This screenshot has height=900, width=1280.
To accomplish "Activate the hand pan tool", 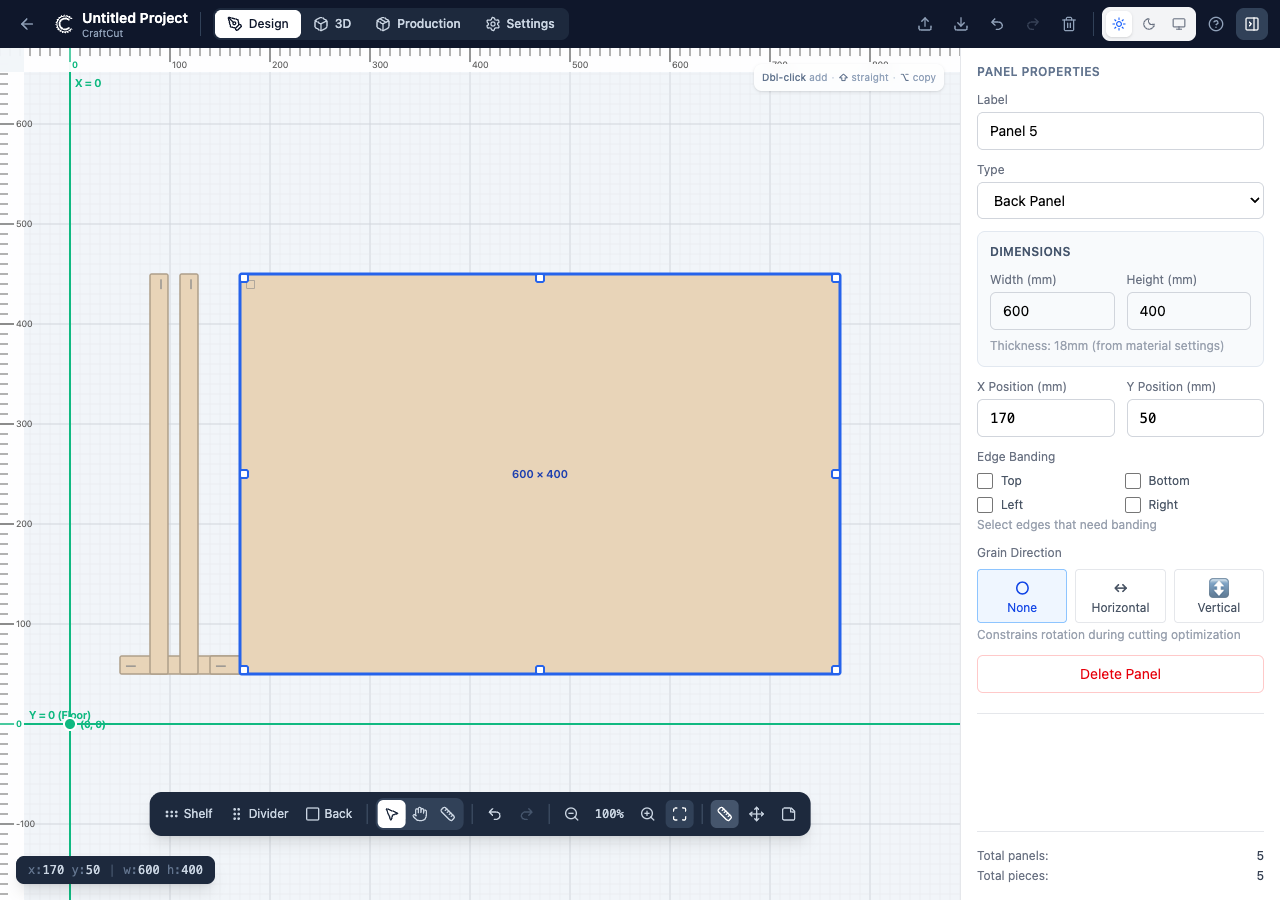I will click(419, 813).
